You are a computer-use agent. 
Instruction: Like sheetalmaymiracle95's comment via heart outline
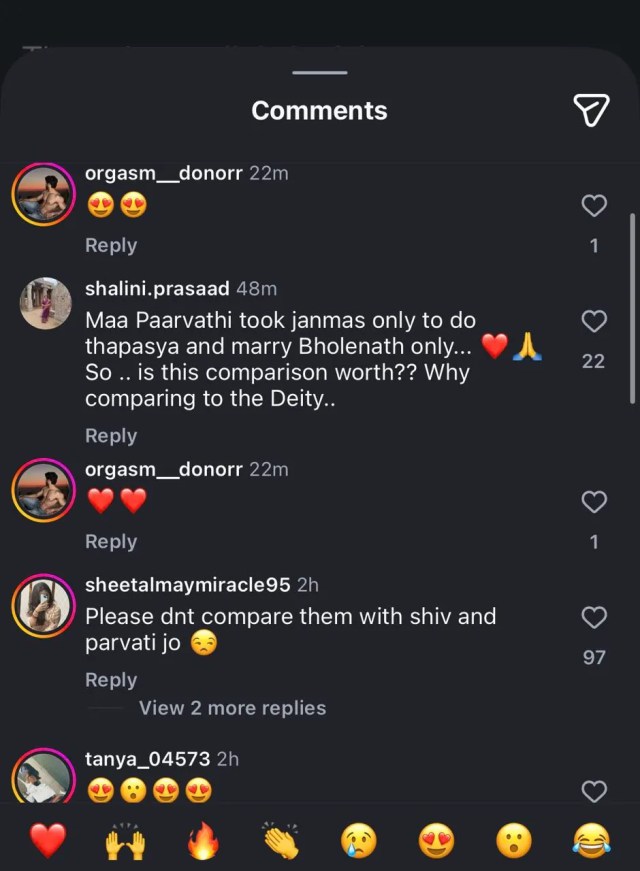[x=594, y=617]
